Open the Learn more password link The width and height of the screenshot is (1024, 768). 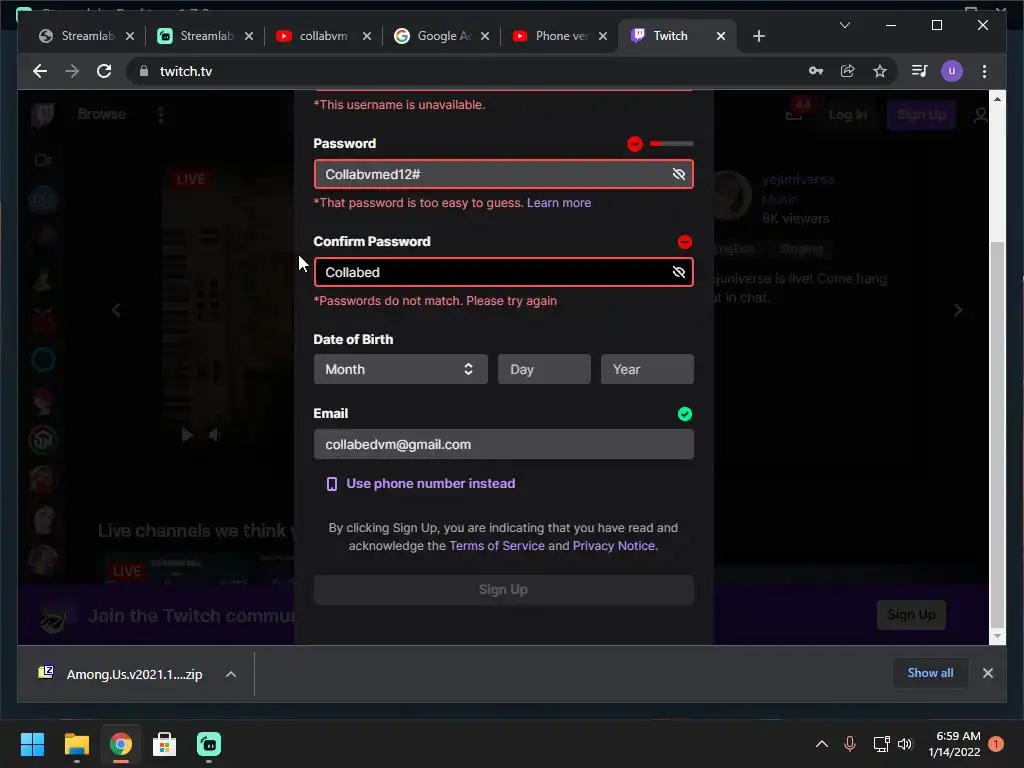point(559,202)
